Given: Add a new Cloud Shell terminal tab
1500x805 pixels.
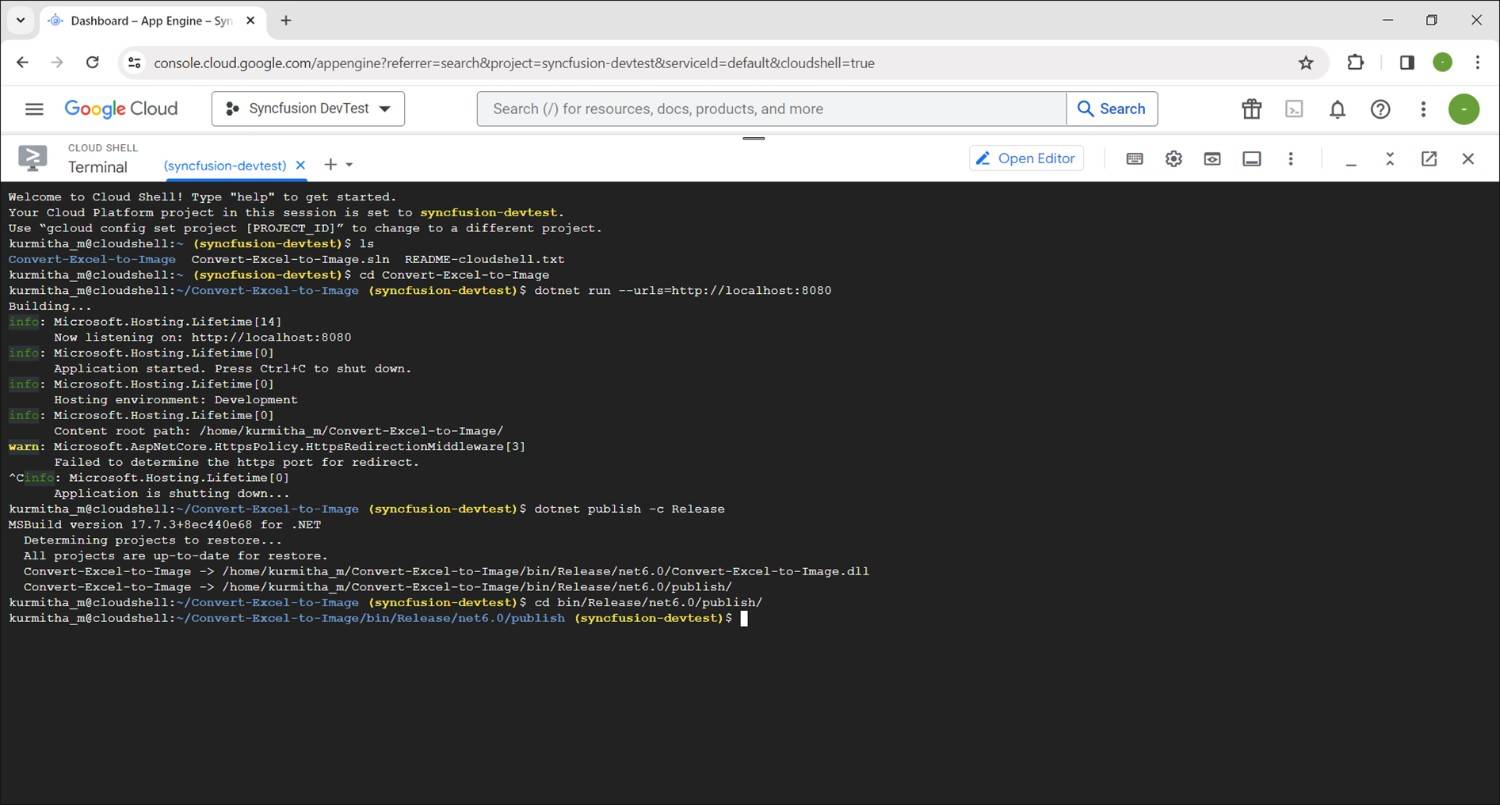Looking at the screenshot, I should point(330,164).
